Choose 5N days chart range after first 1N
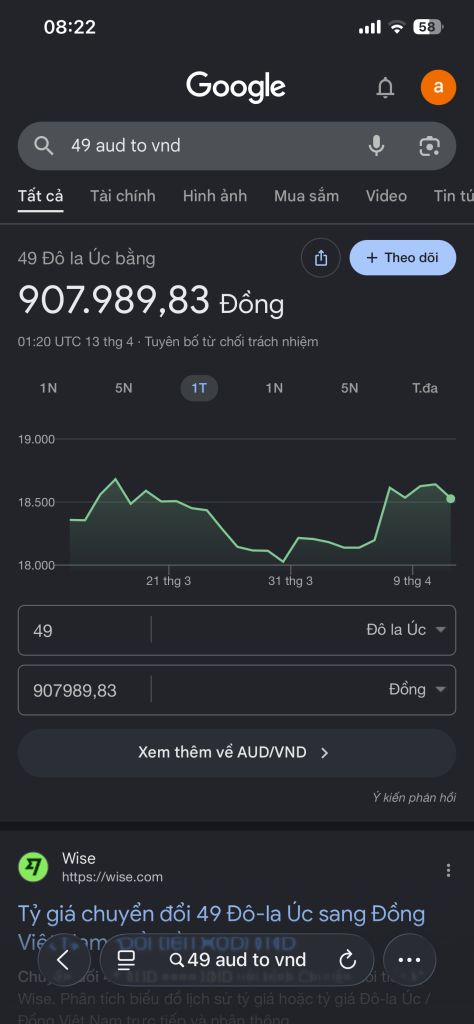 (123, 388)
